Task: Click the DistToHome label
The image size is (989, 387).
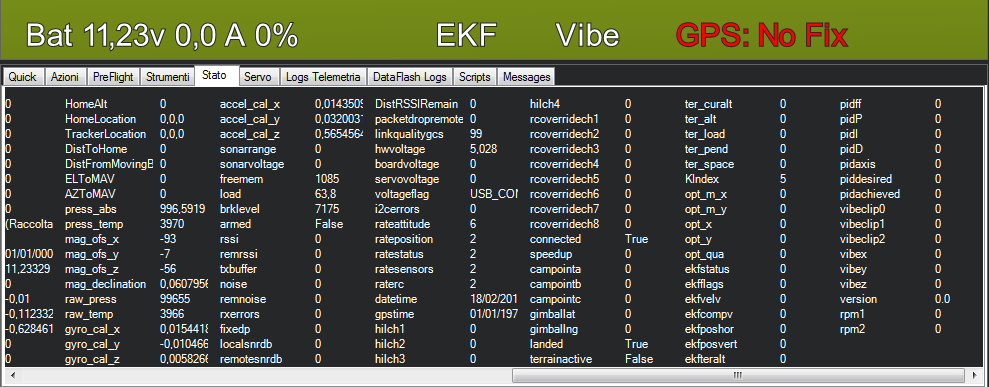Action: pyautogui.click(x=96, y=149)
